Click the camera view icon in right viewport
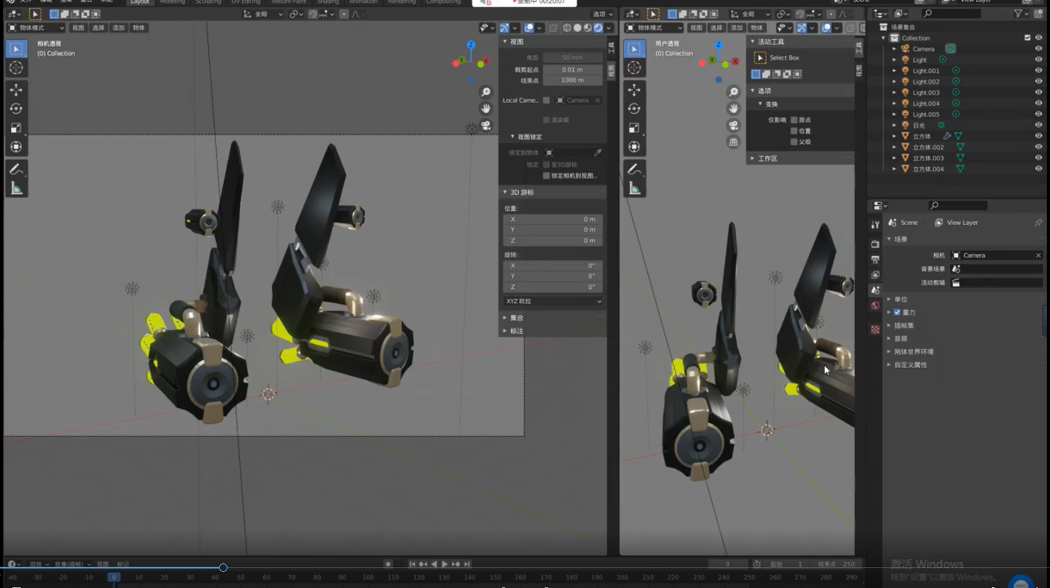 733,125
